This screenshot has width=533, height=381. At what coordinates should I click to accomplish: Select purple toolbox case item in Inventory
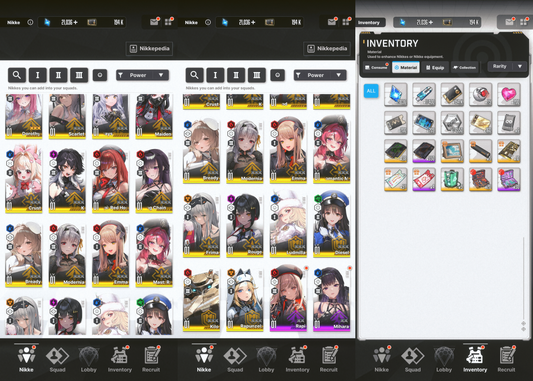[509, 179]
